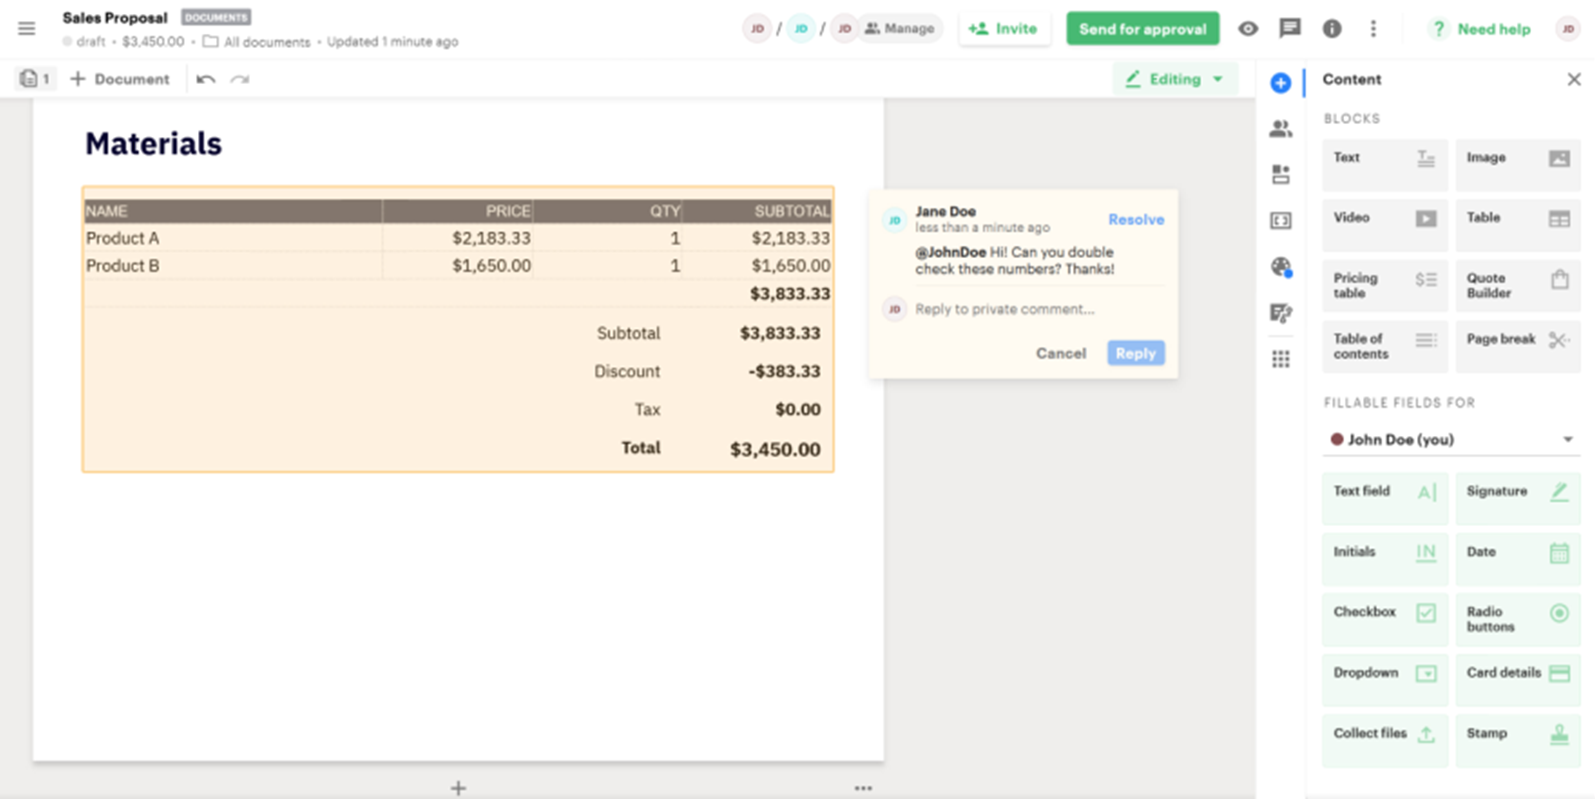The width and height of the screenshot is (1595, 799).
Task: Insert a Dropdown fillable field
Action: point(1384,674)
